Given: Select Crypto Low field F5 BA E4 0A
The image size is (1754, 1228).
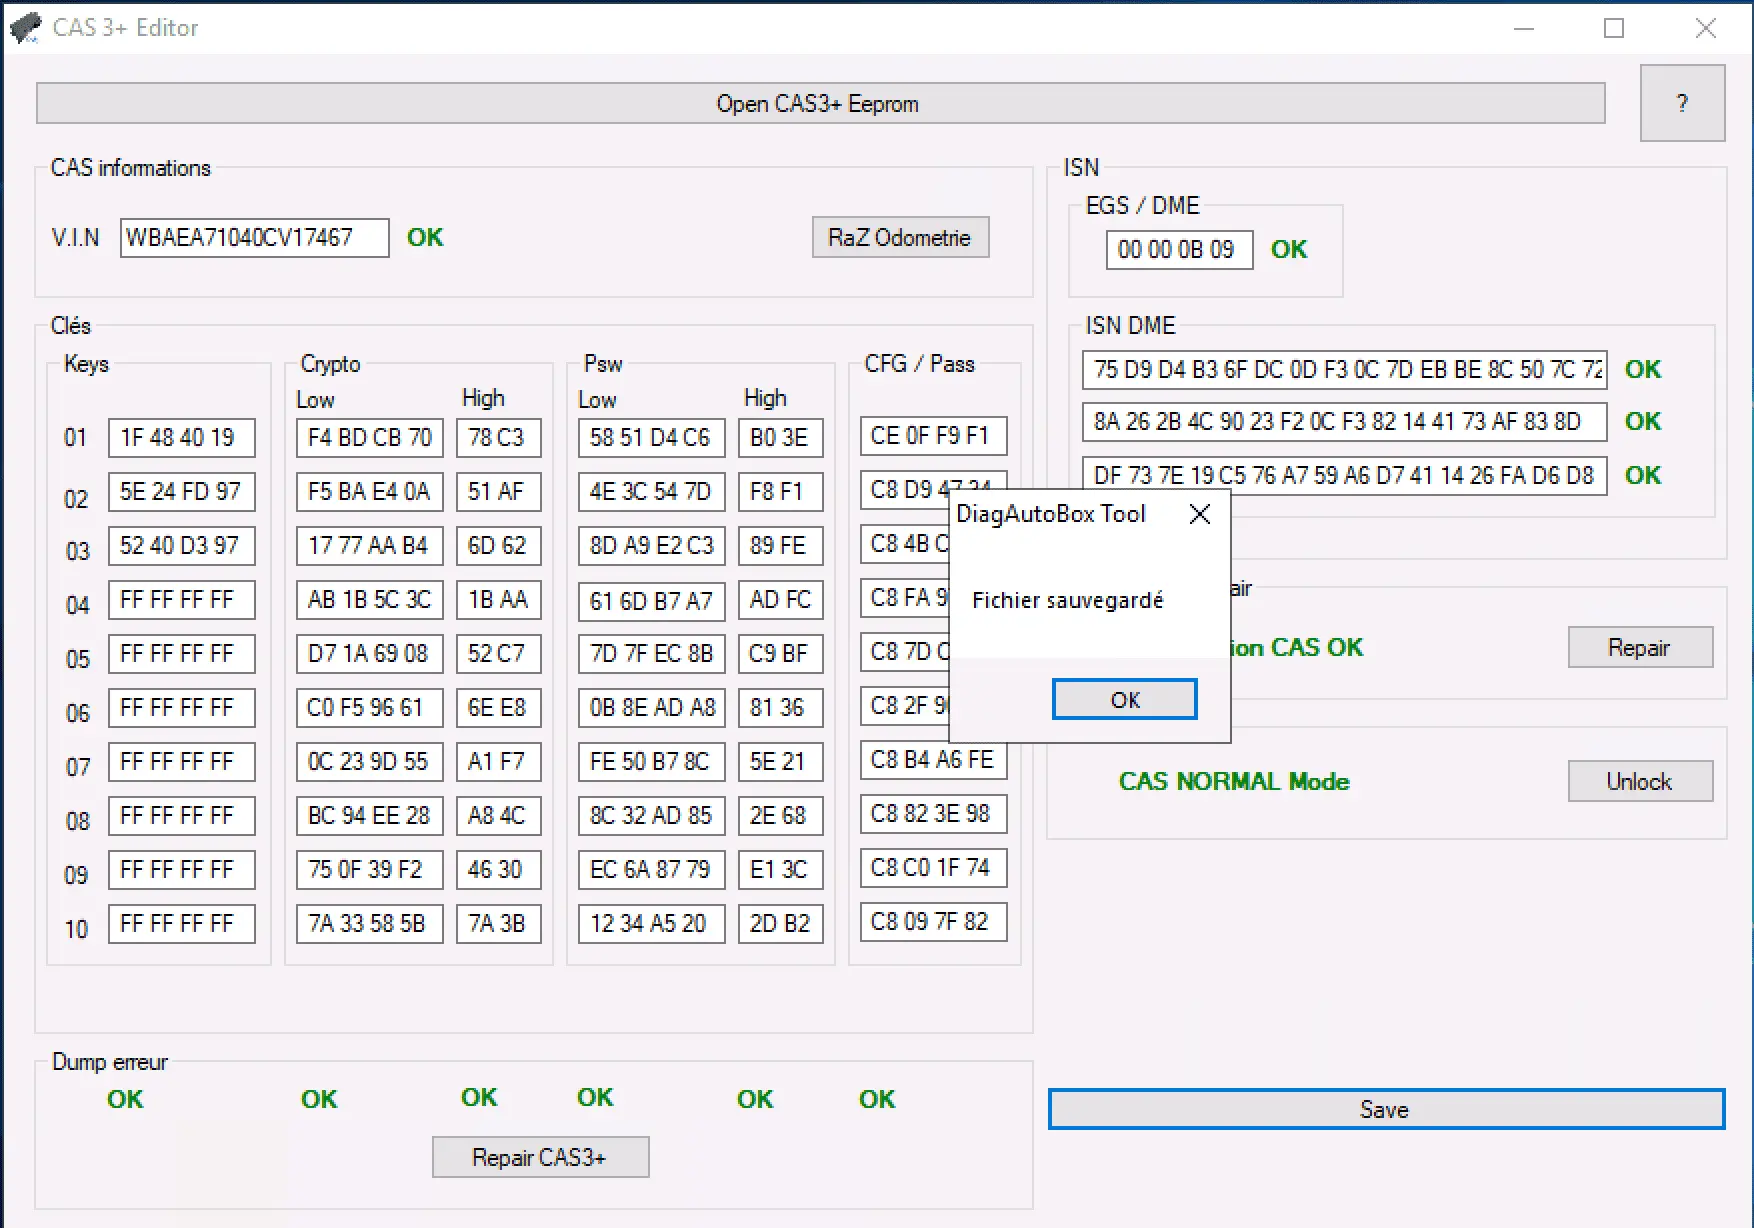Looking at the screenshot, I should (x=369, y=491).
